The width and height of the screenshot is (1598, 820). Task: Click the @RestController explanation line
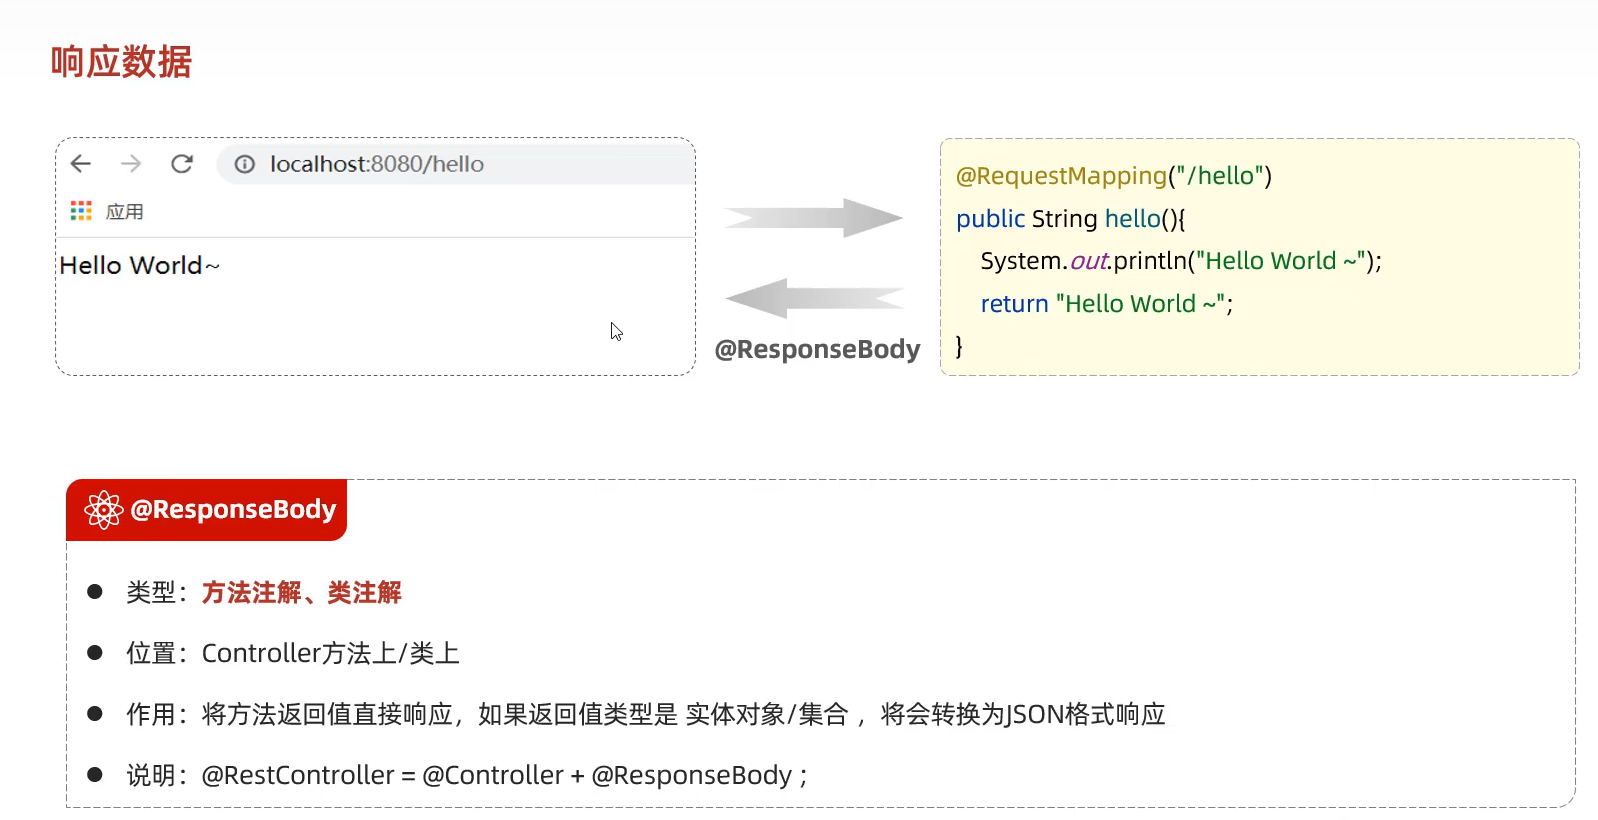click(x=504, y=775)
